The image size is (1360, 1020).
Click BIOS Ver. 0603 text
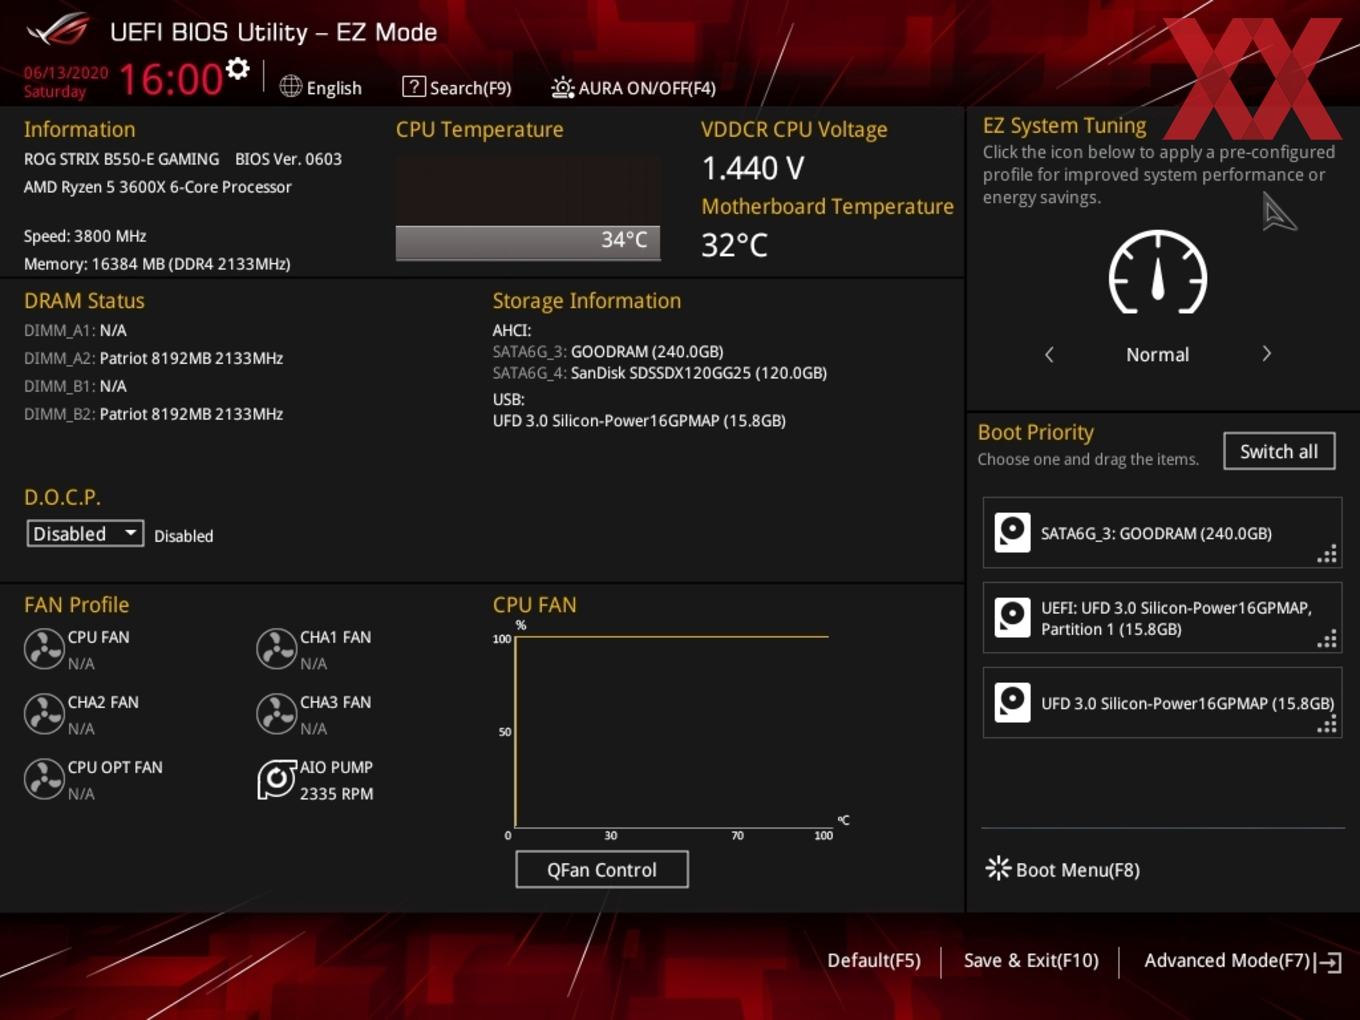pyautogui.click(x=288, y=159)
